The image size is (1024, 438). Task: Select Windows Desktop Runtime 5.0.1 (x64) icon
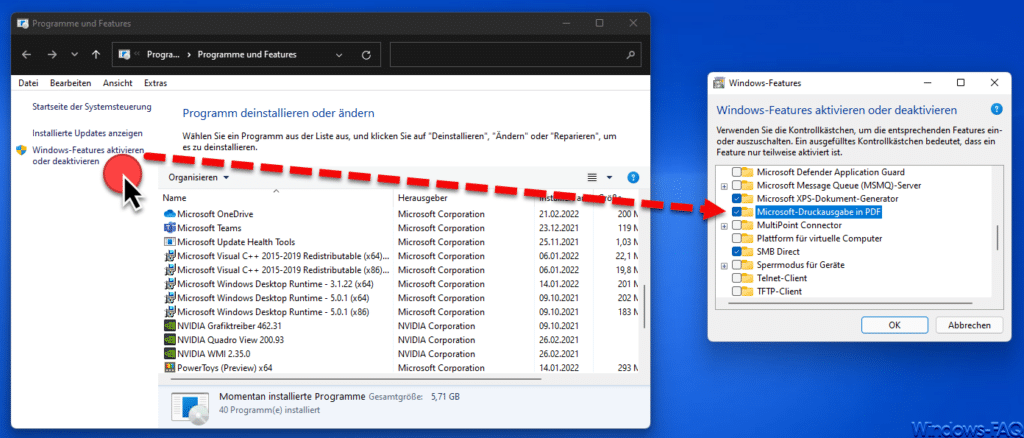(170, 298)
